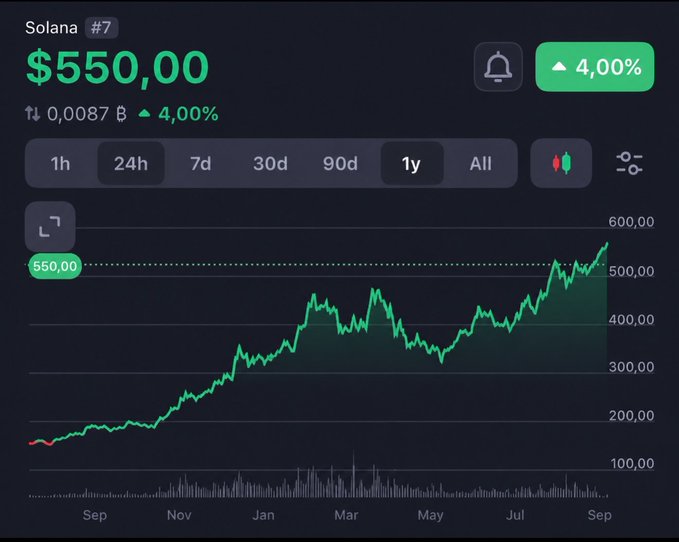Click the 300,00 axis label
Image resolution: width=679 pixels, height=542 pixels.
pyautogui.click(x=631, y=367)
